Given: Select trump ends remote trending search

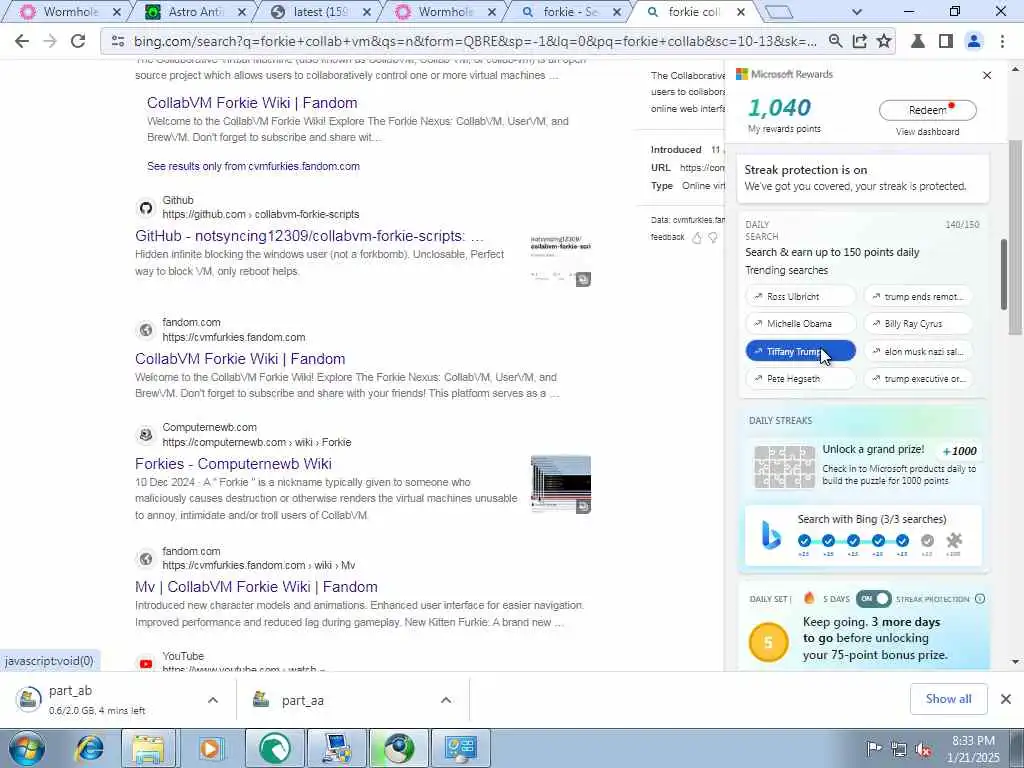Looking at the screenshot, I should click(x=918, y=296).
